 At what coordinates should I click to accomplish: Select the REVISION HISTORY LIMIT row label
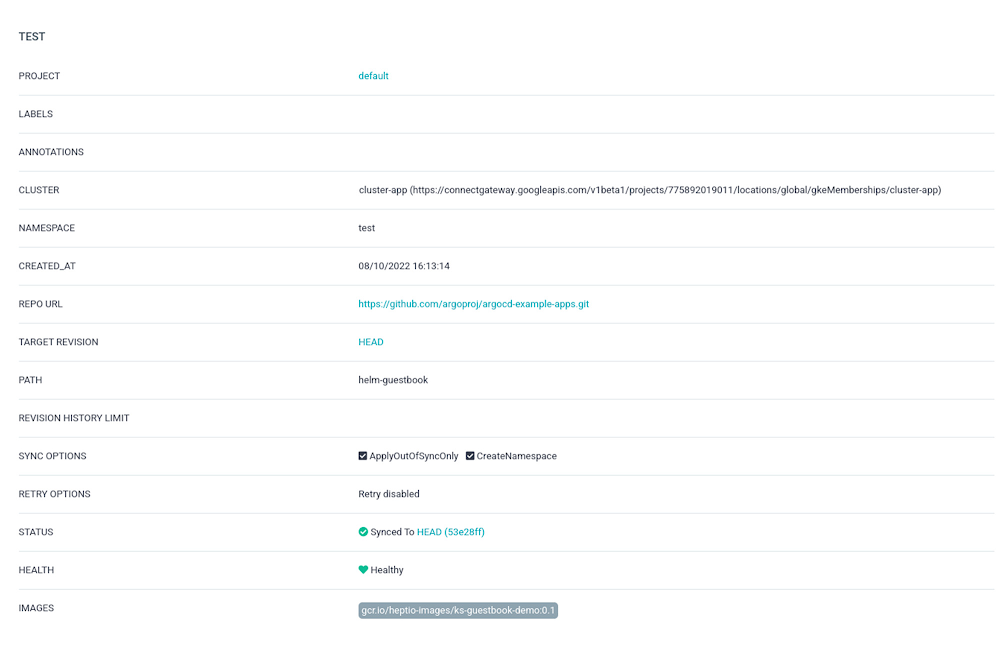click(x=74, y=418)
